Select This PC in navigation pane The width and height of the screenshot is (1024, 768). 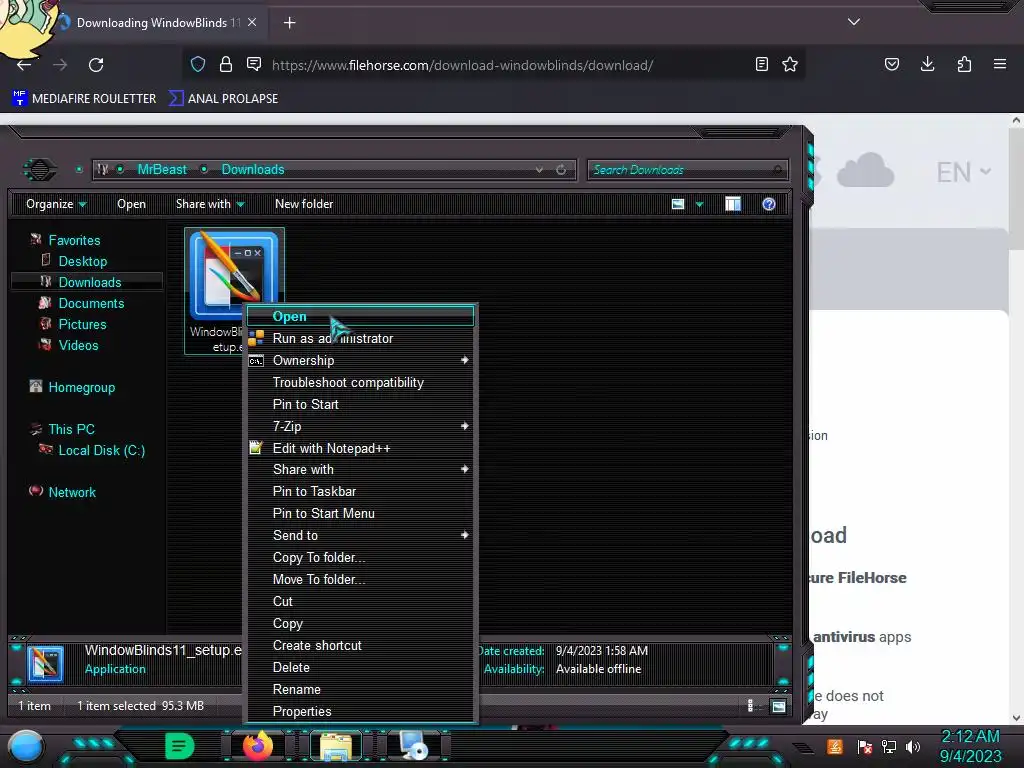click(x=71, y=430)
